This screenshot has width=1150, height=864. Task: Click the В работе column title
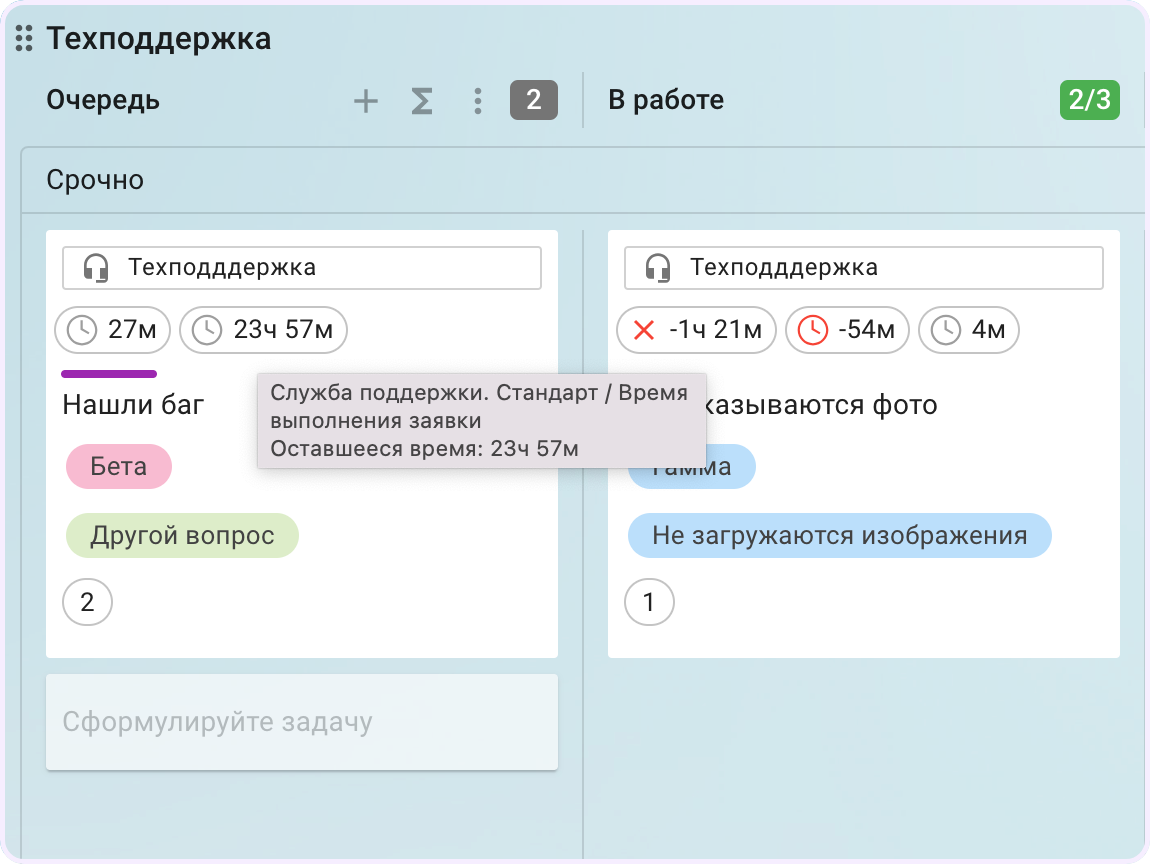[666, 100]
